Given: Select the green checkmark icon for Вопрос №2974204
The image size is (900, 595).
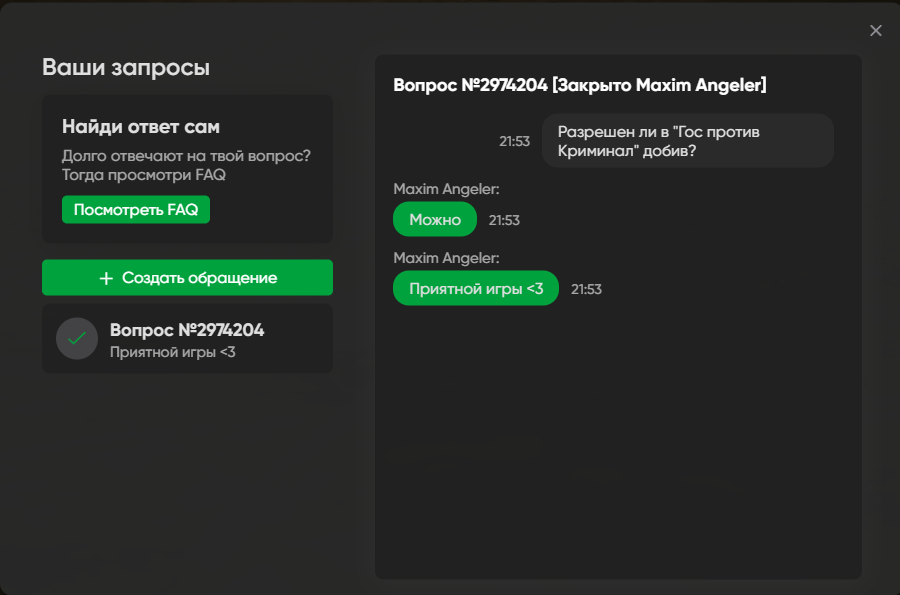Looking at the screenshot, I should tap(77, 339).
